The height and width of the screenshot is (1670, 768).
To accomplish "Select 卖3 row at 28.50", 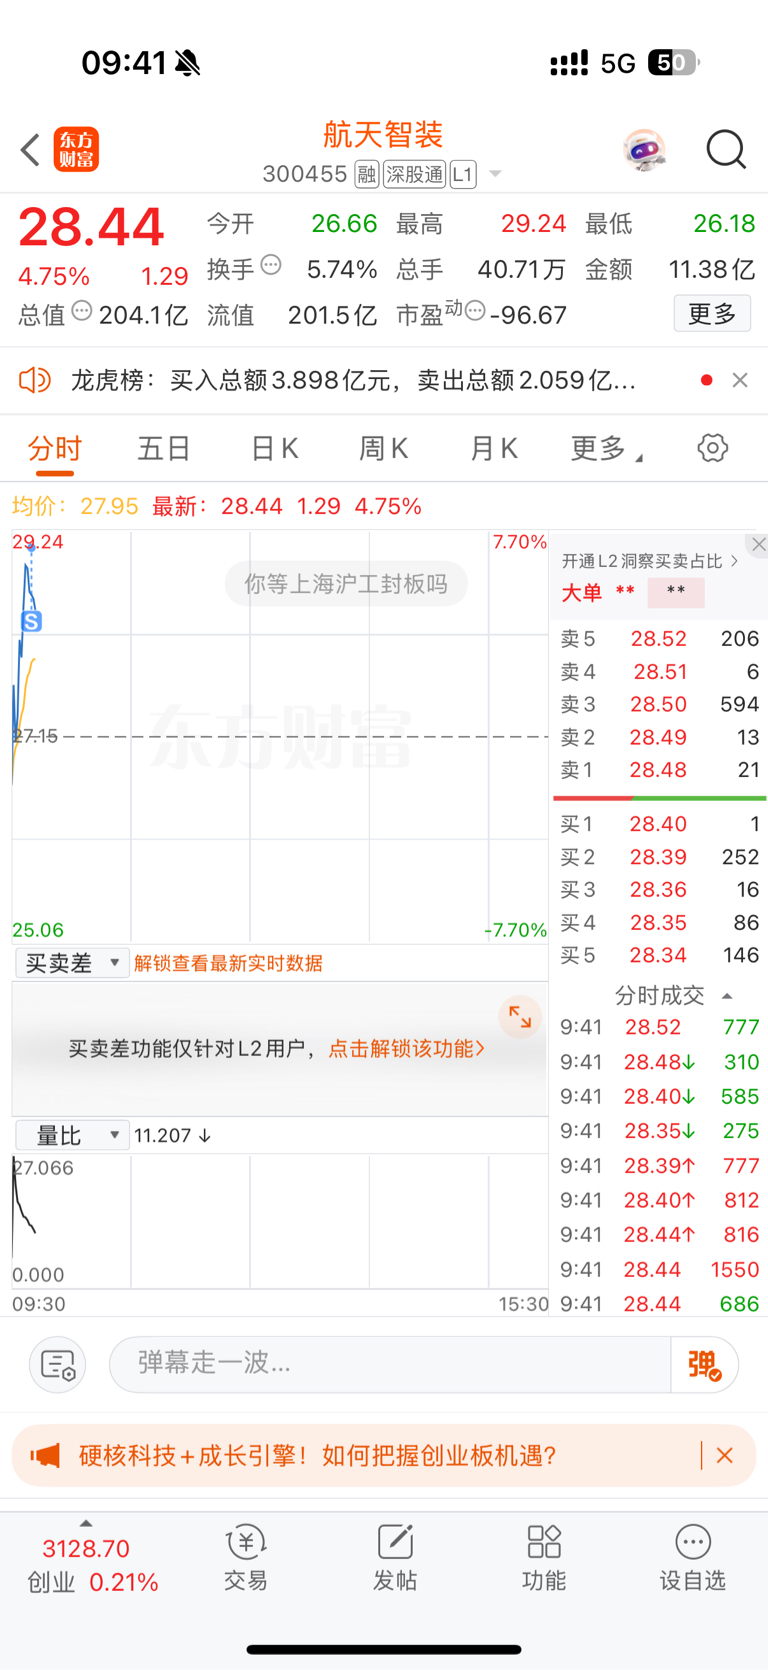I will (x=660, y=704).
